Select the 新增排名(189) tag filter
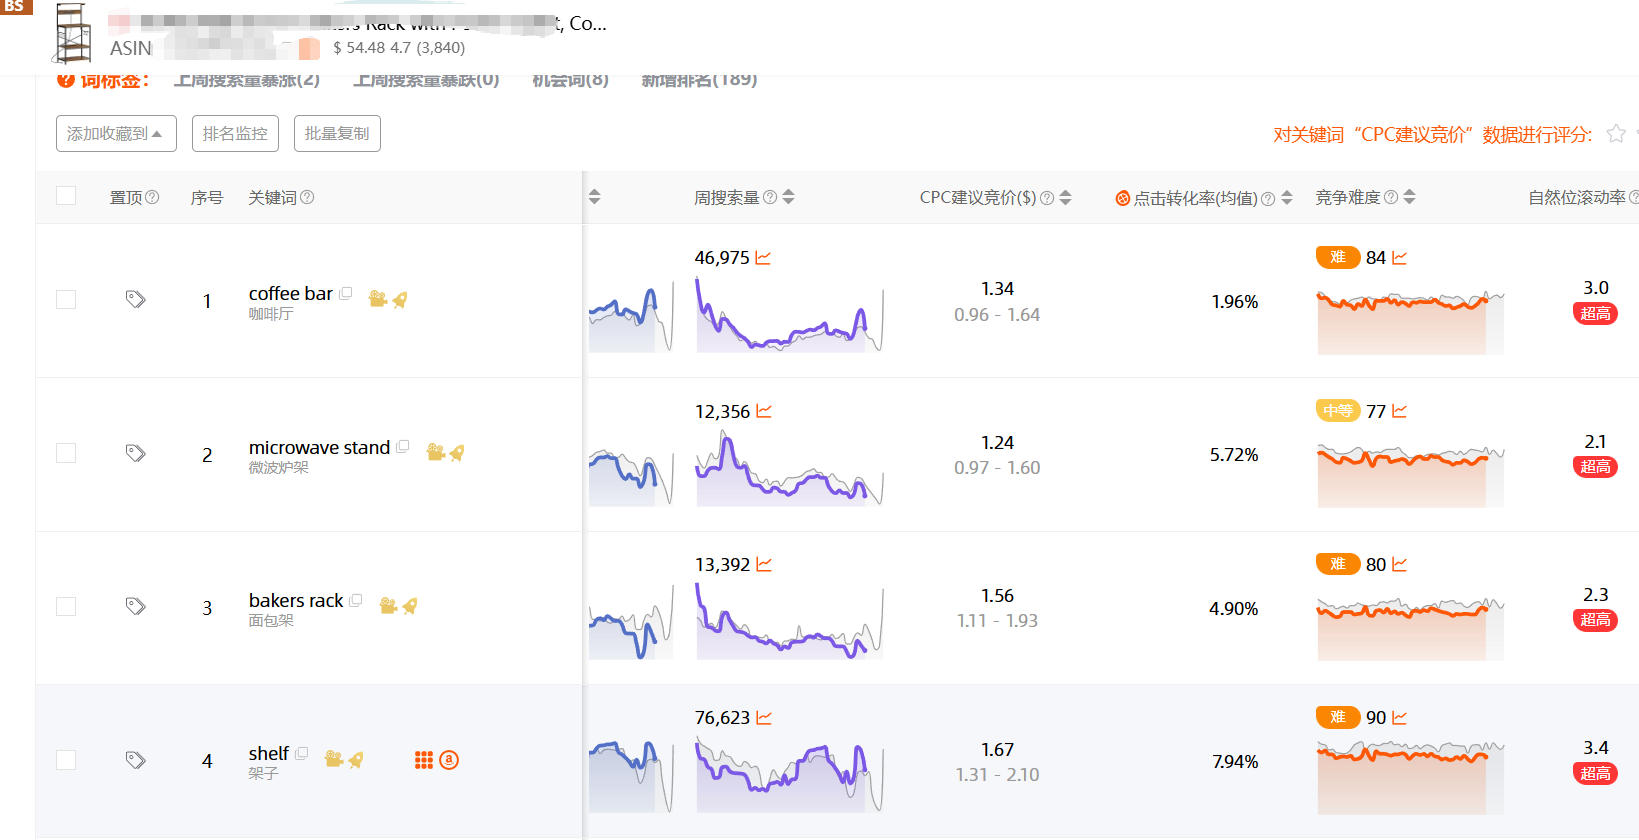The width and height of the screenshot is (1639, 840). click(699, 80)
